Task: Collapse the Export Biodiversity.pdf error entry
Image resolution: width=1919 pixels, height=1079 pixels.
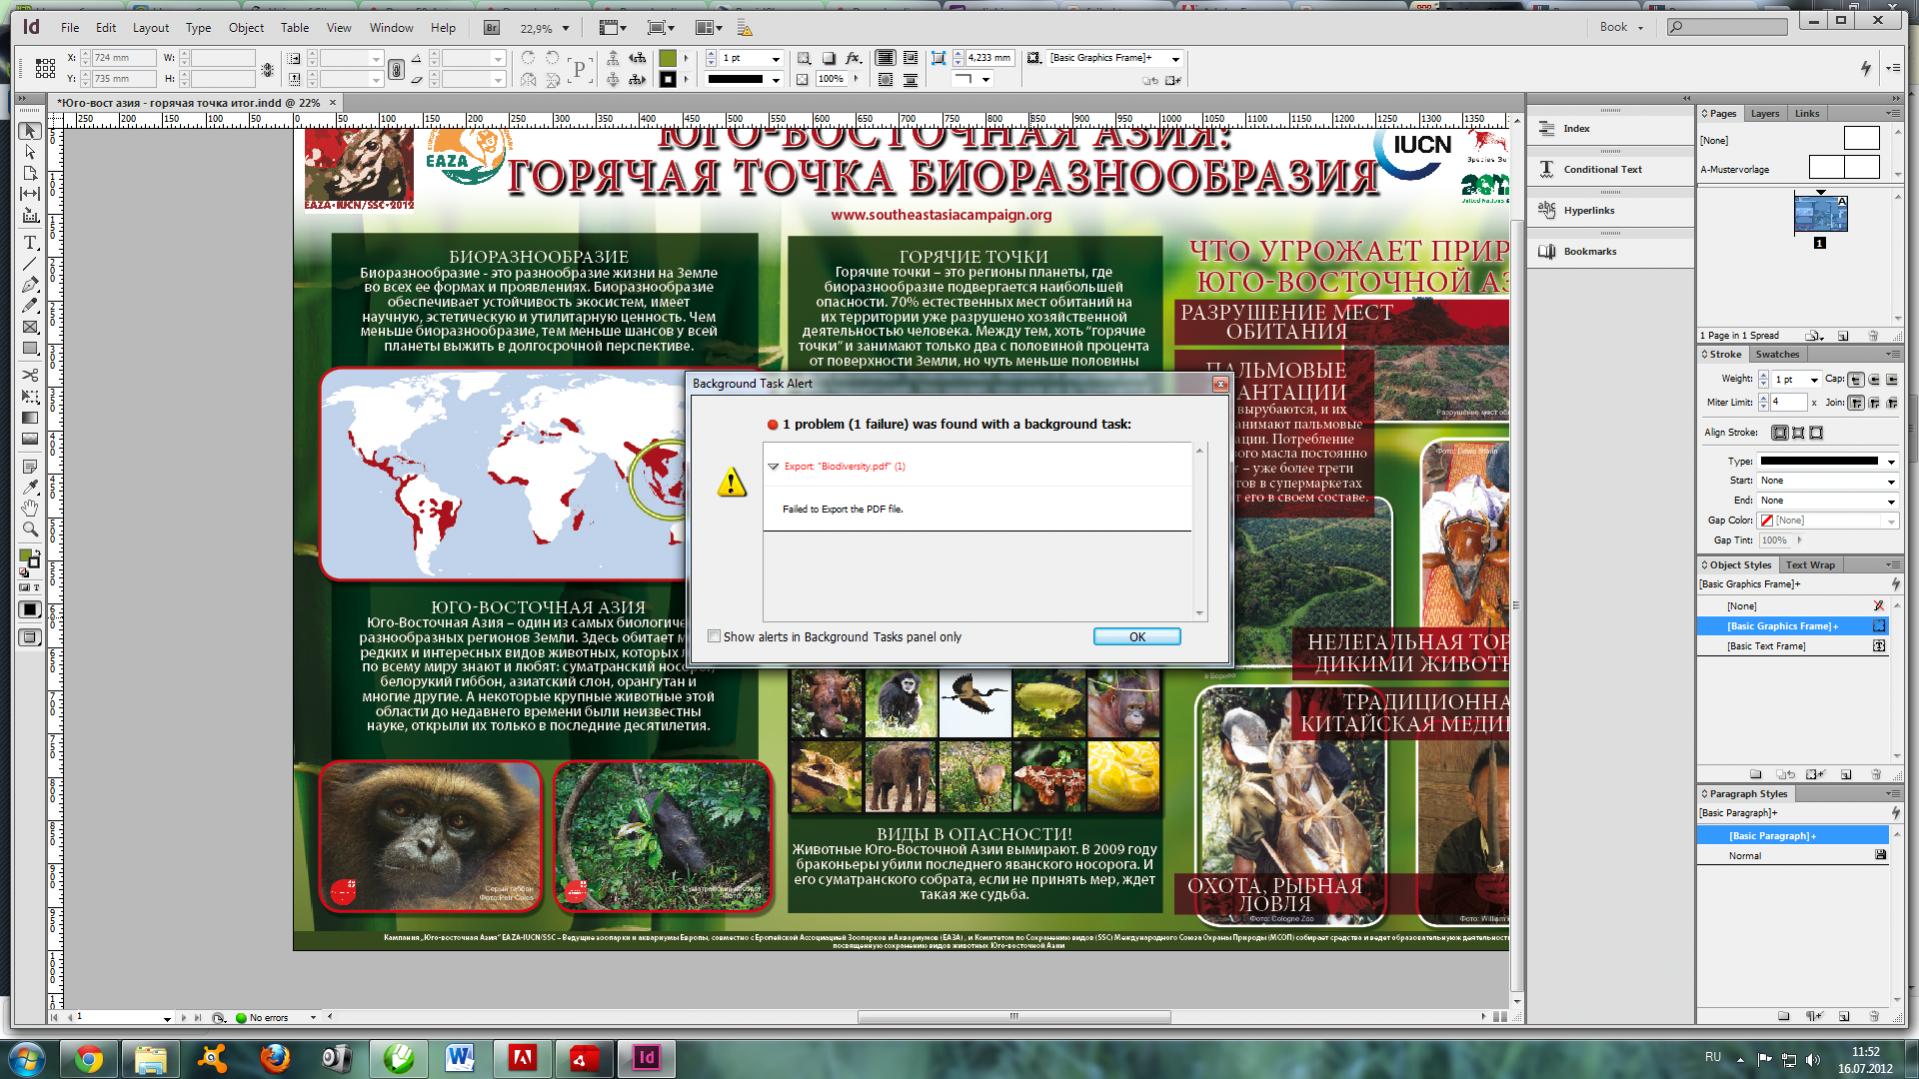Action: 773,466
